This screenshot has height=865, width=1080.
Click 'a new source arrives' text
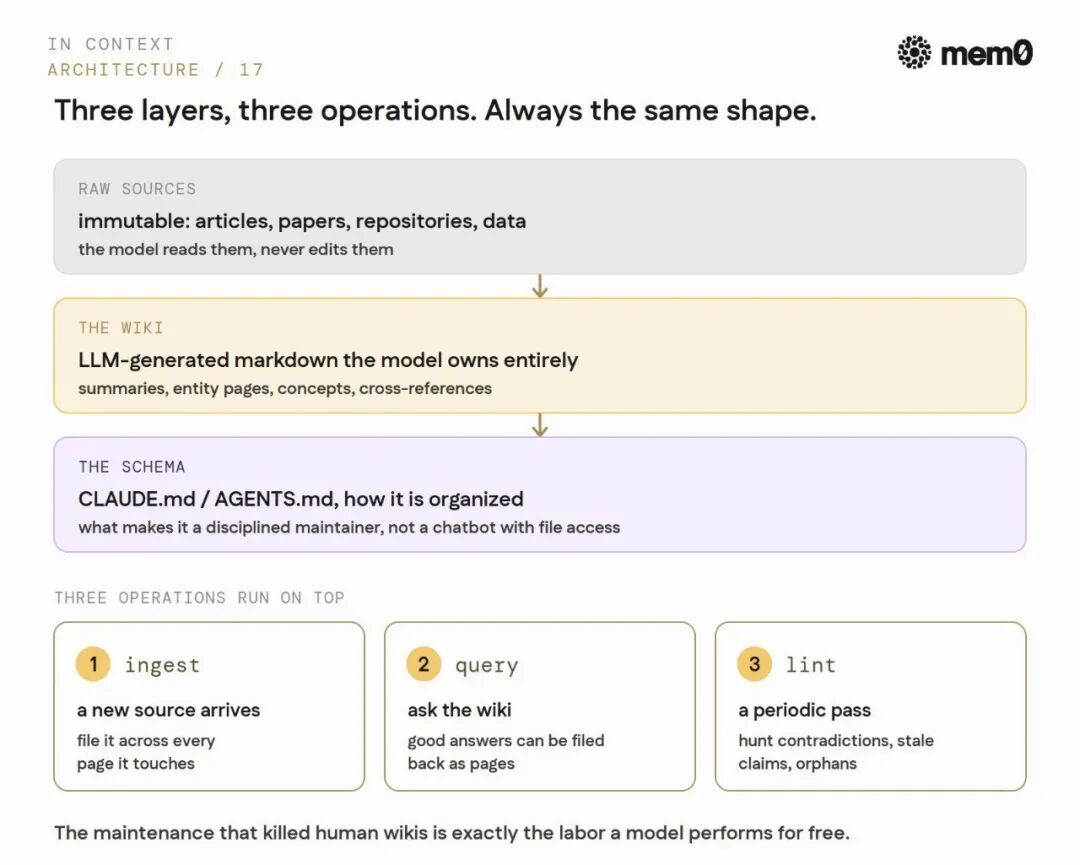click(168, 710)
